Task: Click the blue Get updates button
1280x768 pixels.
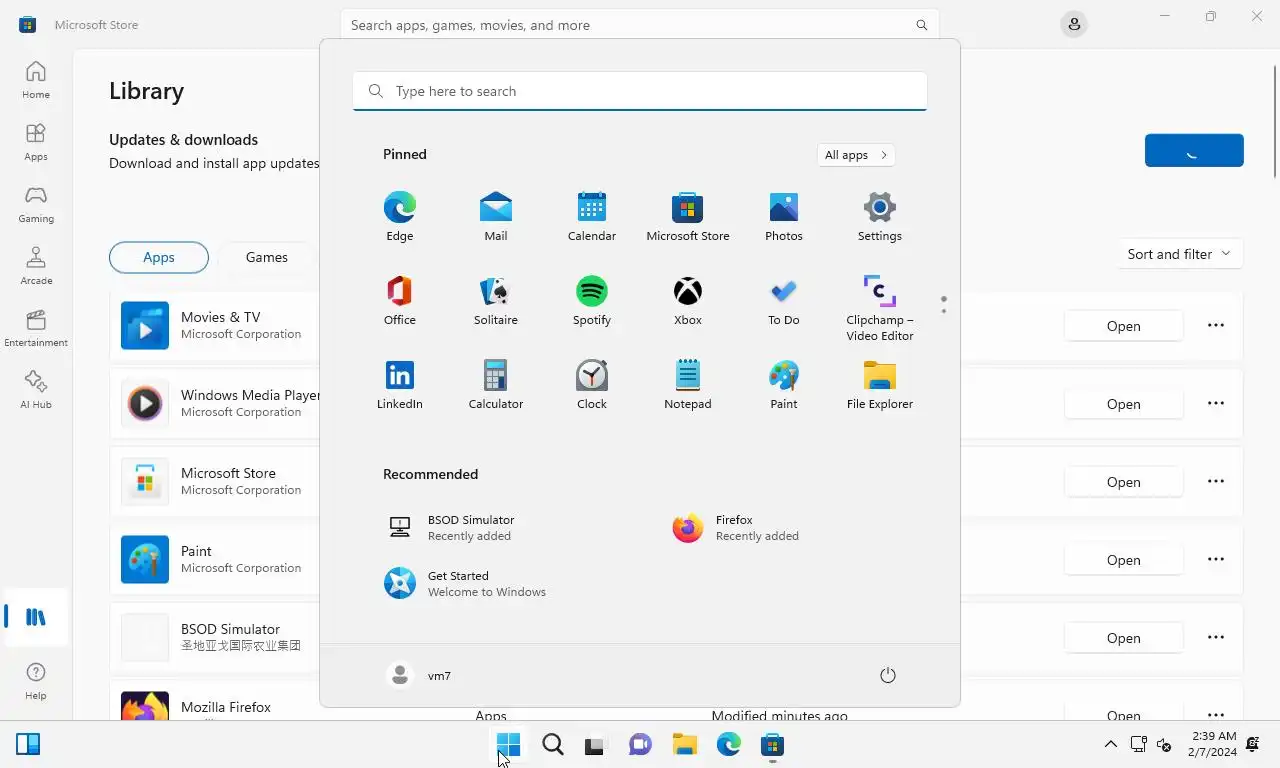Action: click(x=1194, y=150)
